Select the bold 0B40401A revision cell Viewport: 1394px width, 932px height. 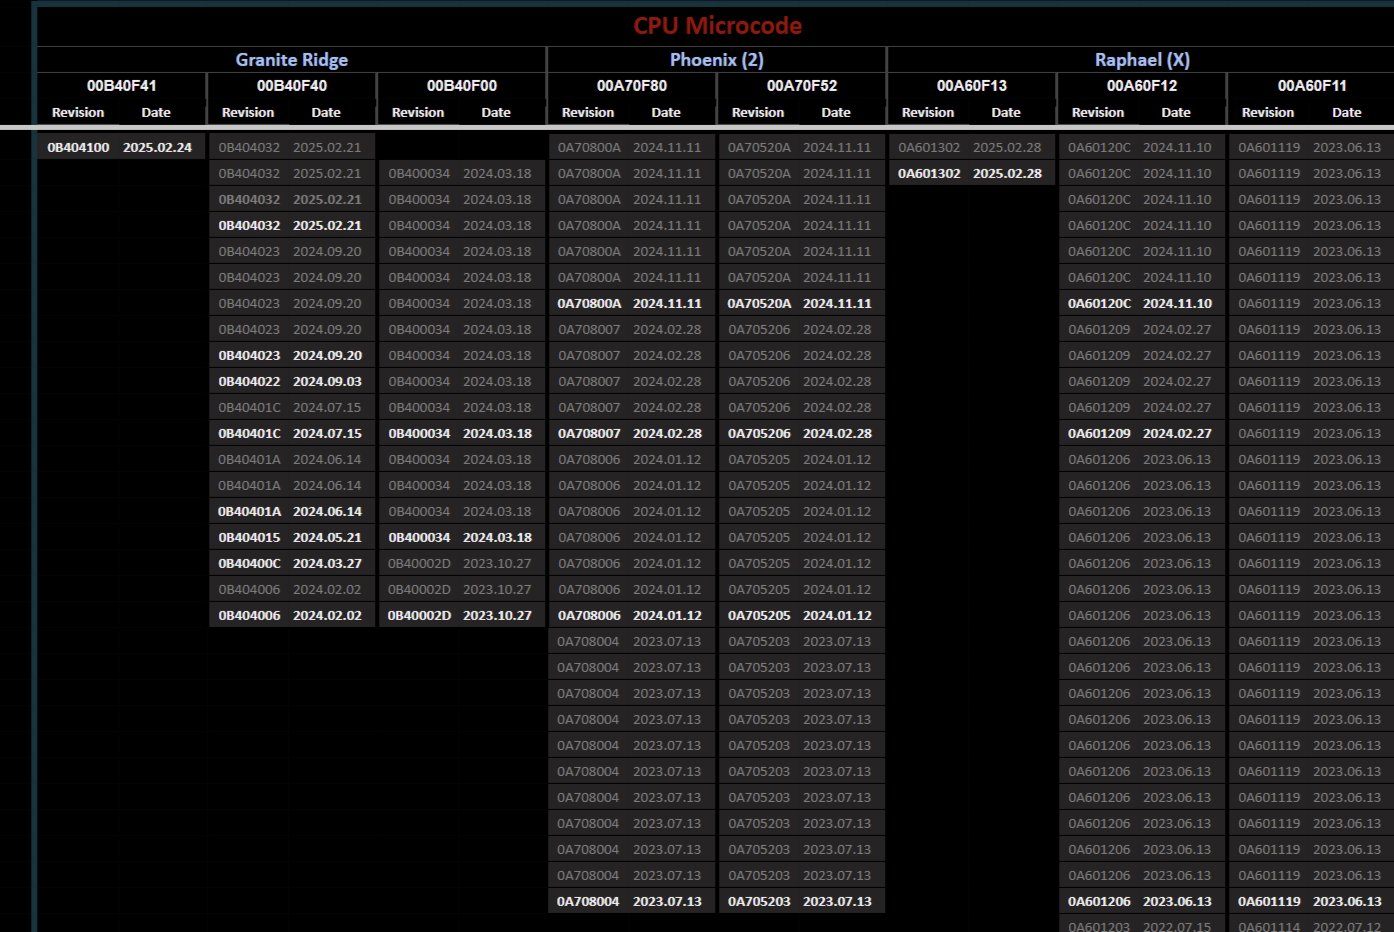click(249, 511)
